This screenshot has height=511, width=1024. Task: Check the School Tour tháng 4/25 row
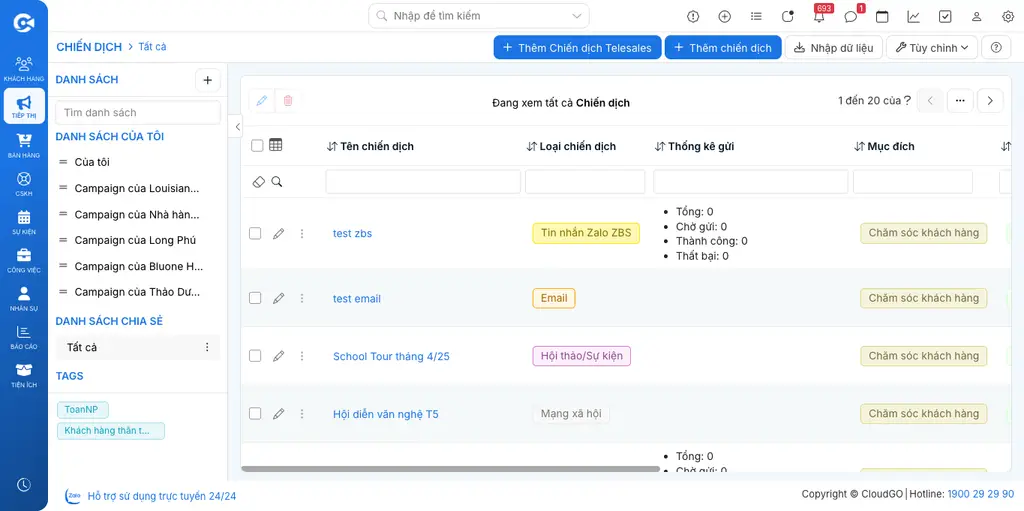(255, 355)
